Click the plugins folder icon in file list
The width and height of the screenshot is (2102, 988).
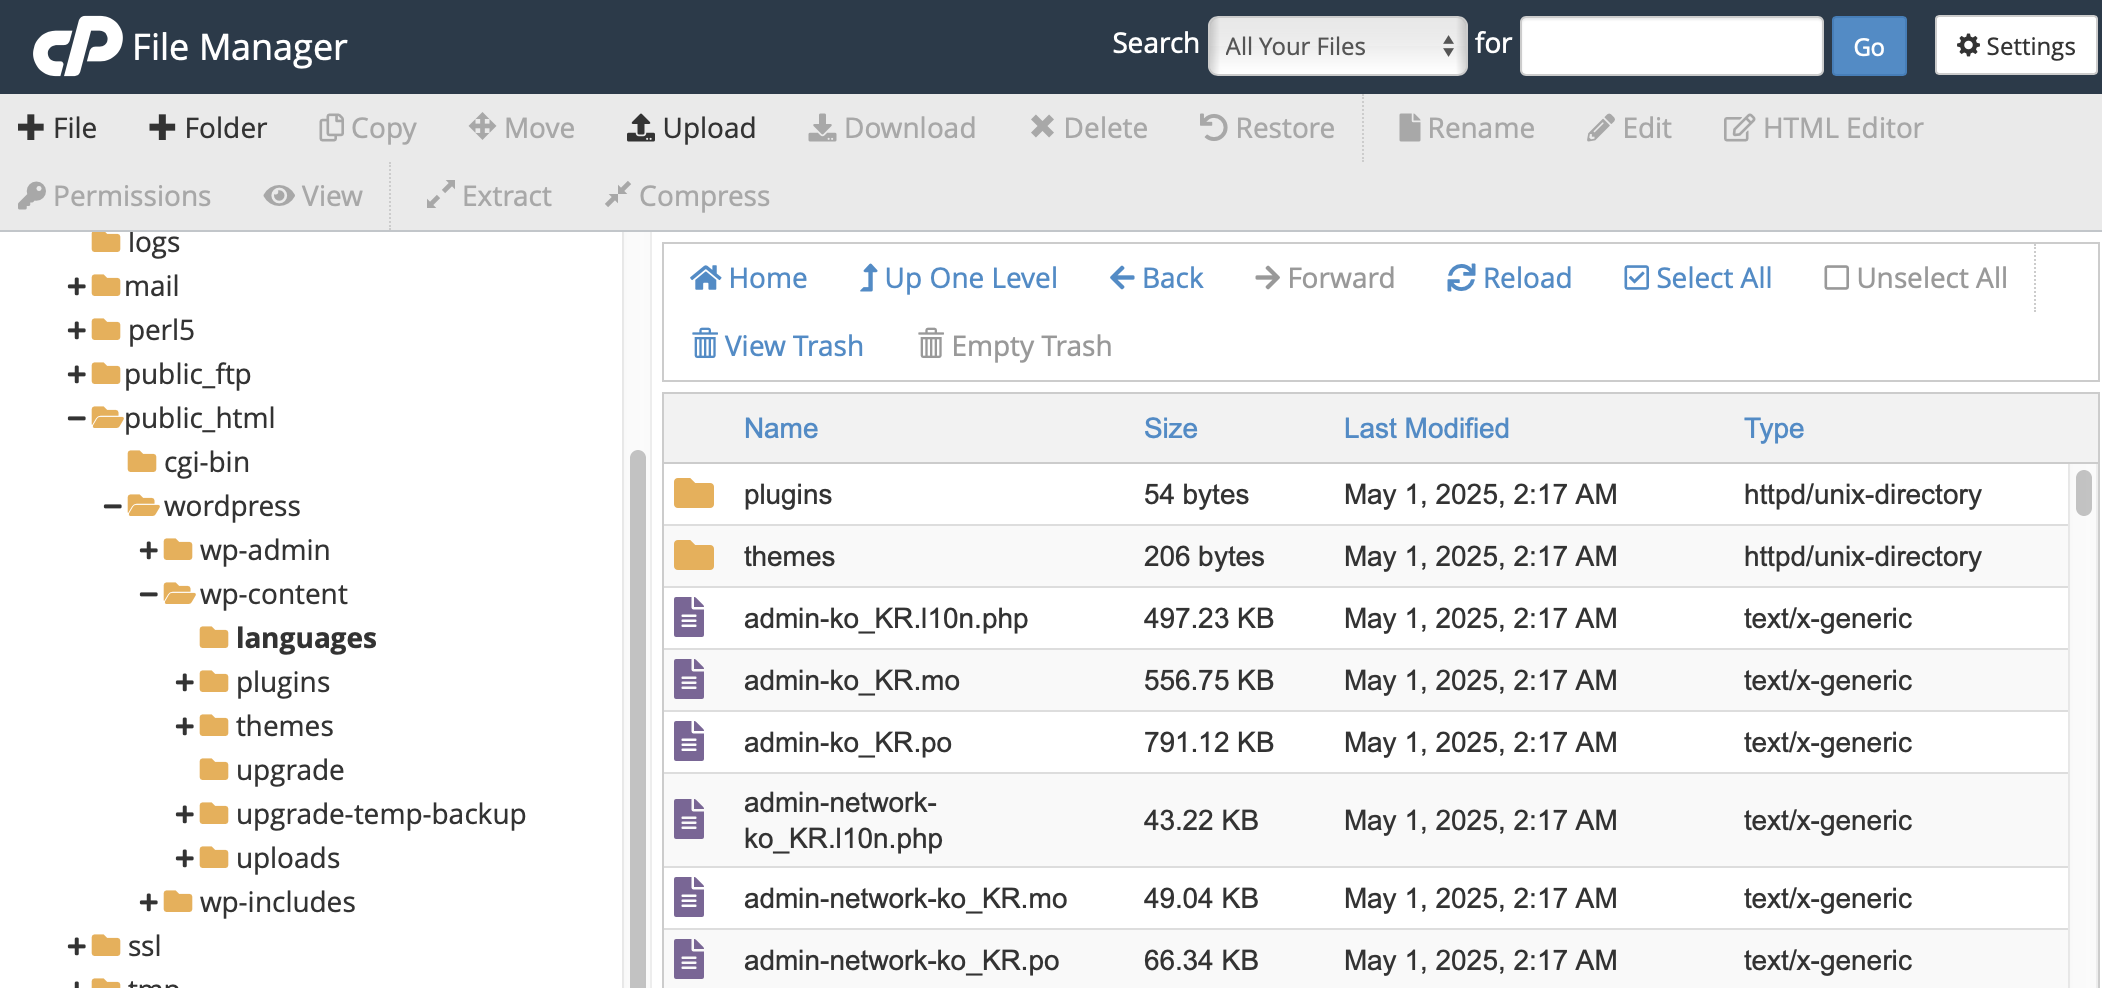[x=694, y=494]
